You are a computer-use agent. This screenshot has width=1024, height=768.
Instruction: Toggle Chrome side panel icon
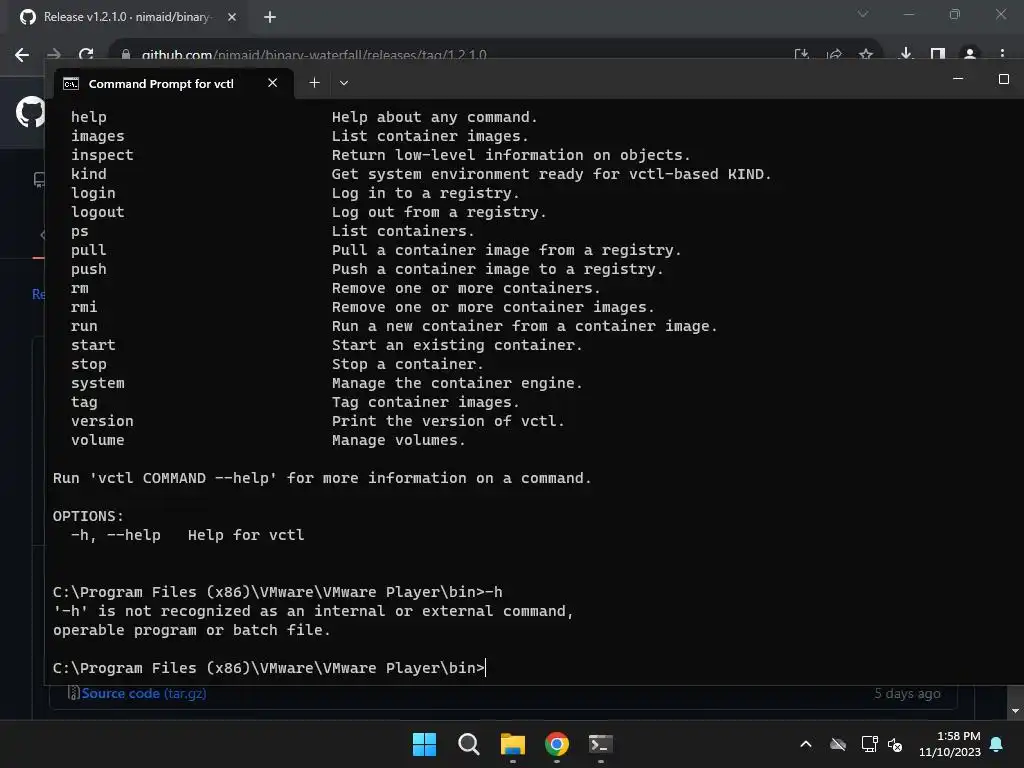(938, 54)
